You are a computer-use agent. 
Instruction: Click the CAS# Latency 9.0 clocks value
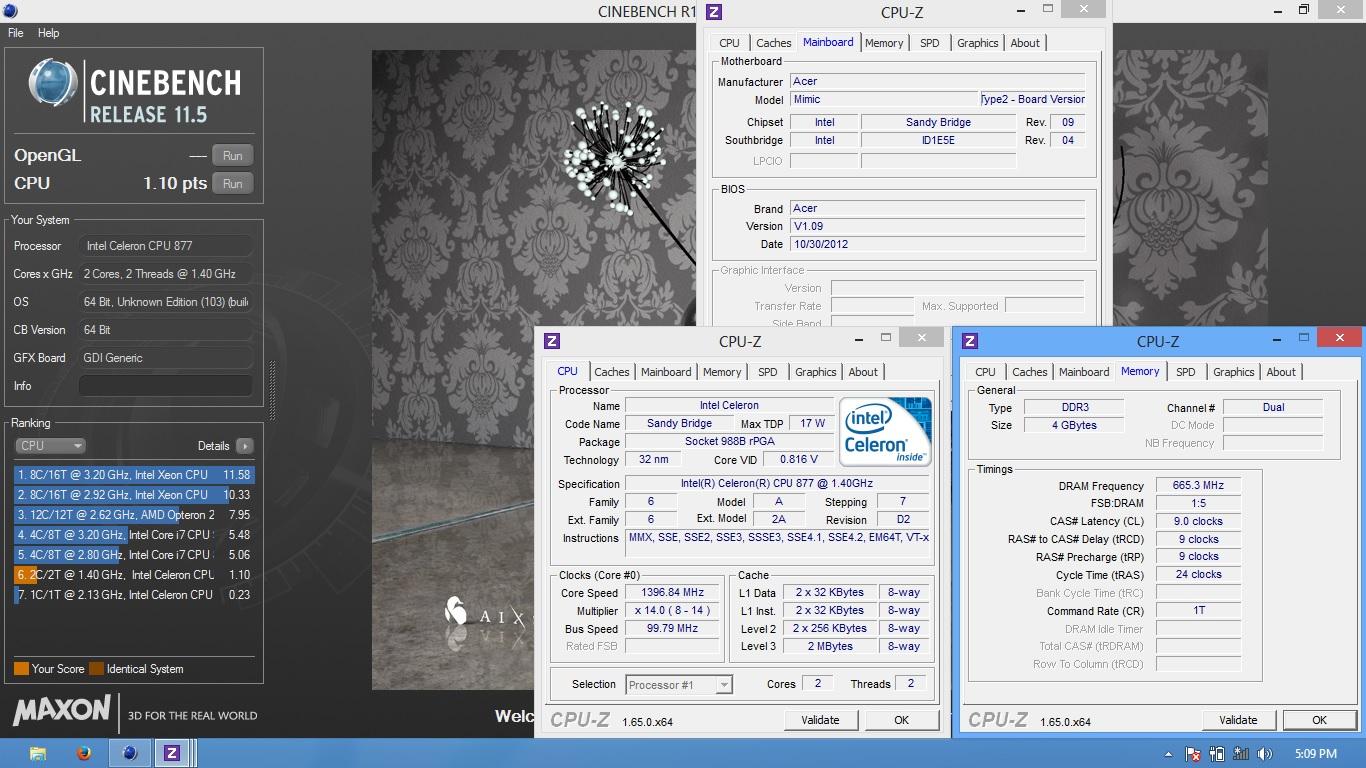[1198, 521]
